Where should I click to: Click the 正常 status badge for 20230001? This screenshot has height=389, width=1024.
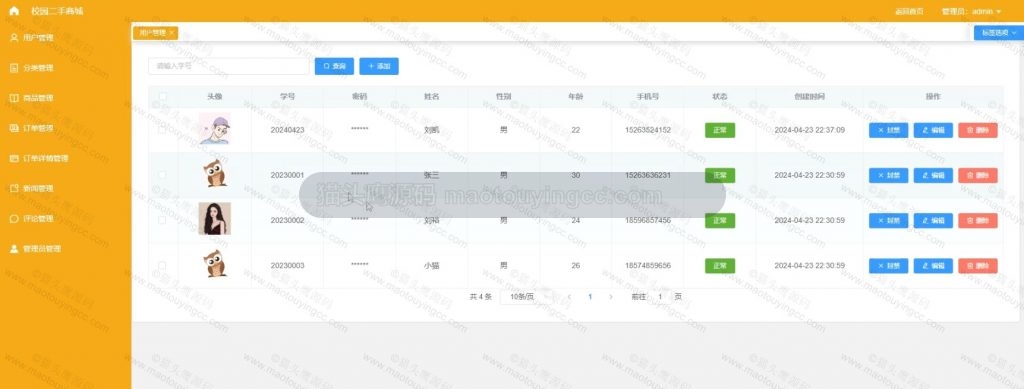720,175
